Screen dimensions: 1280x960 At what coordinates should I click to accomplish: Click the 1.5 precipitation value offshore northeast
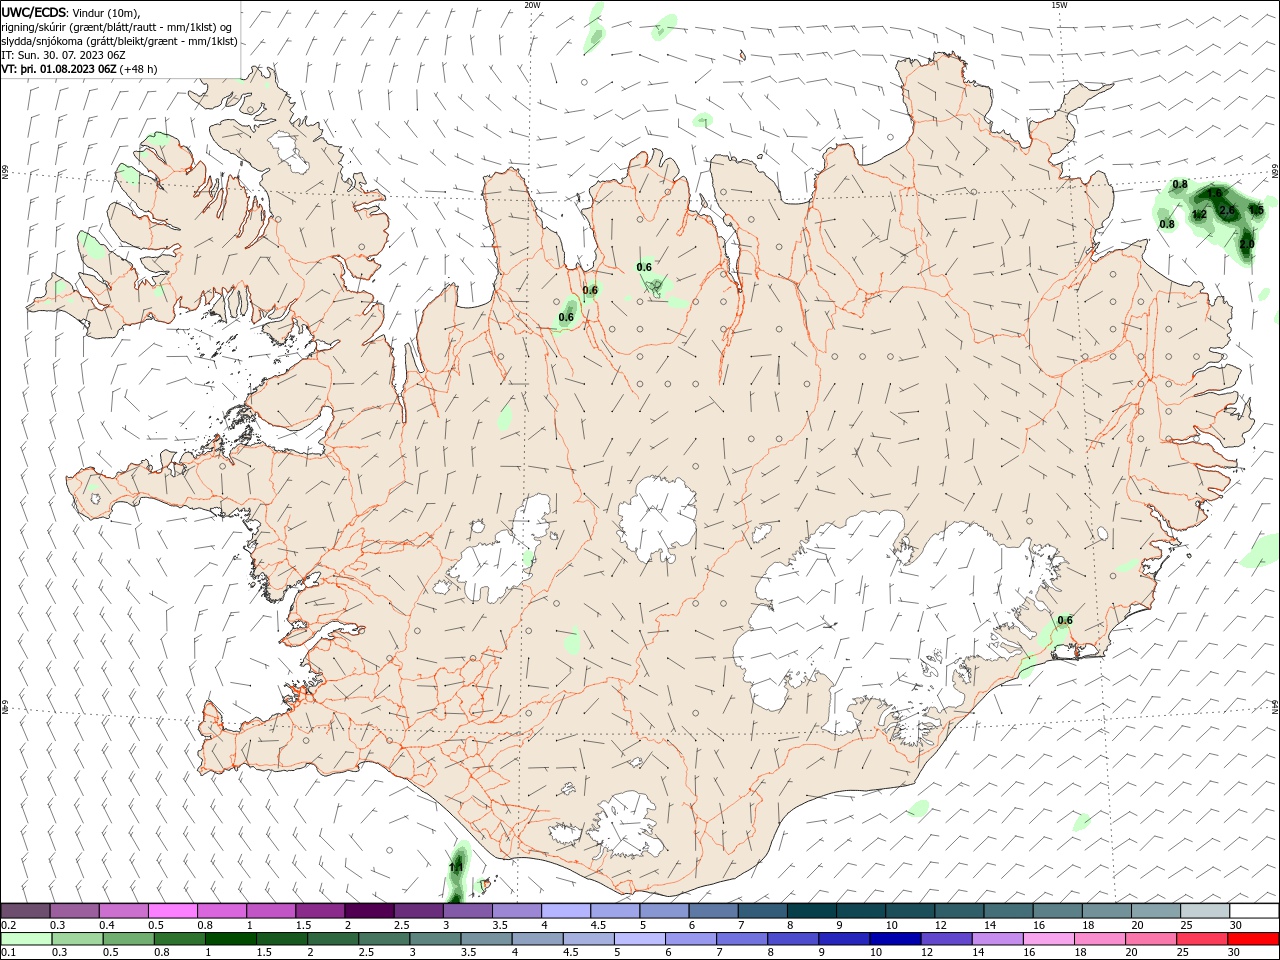point(1256,210)
